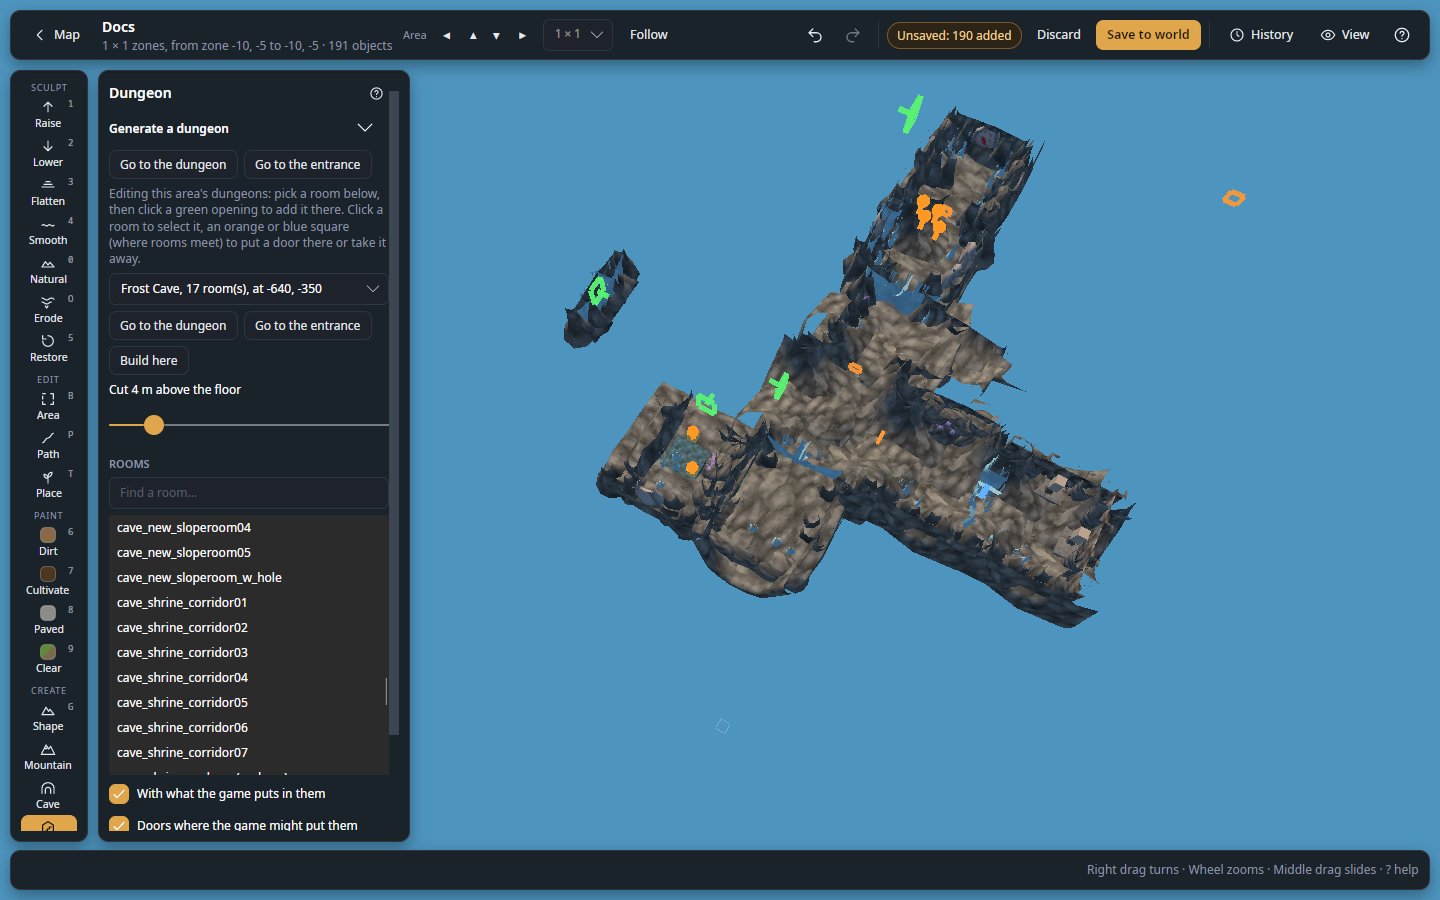Viewport: 1440px width, 900px height.
Task: Move area right with arrow
Action: [x=522, y=35]
